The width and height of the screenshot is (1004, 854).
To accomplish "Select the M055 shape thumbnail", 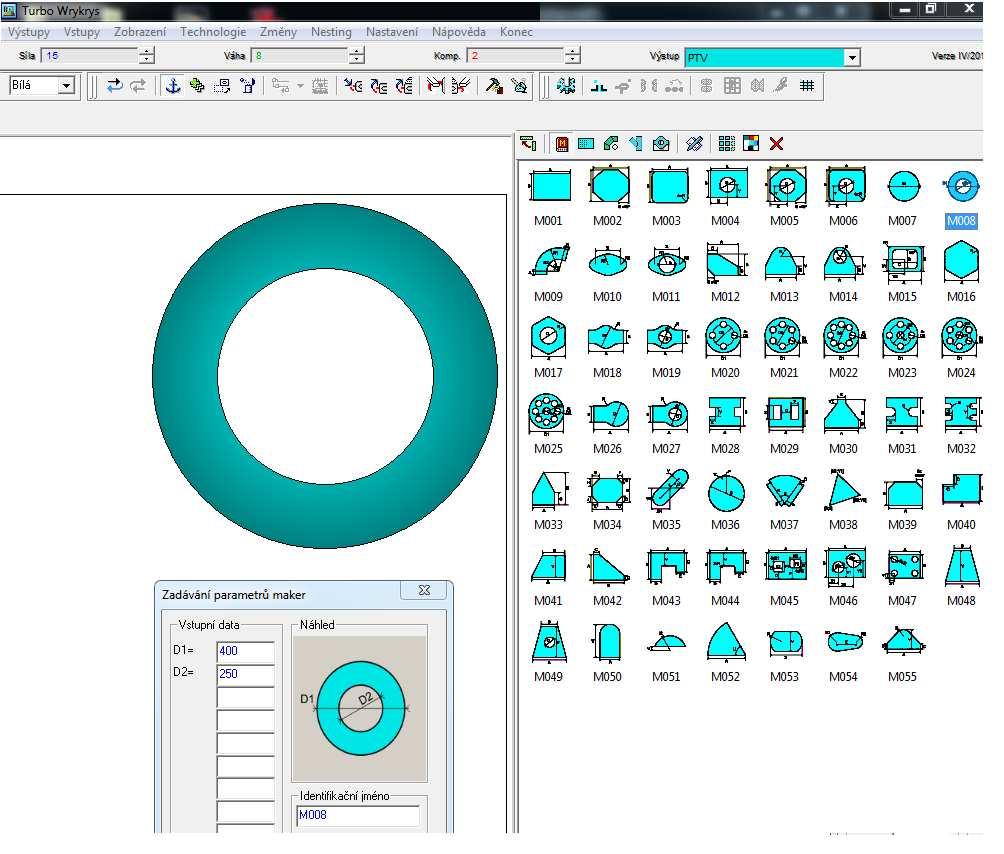I will coord(903,641).
